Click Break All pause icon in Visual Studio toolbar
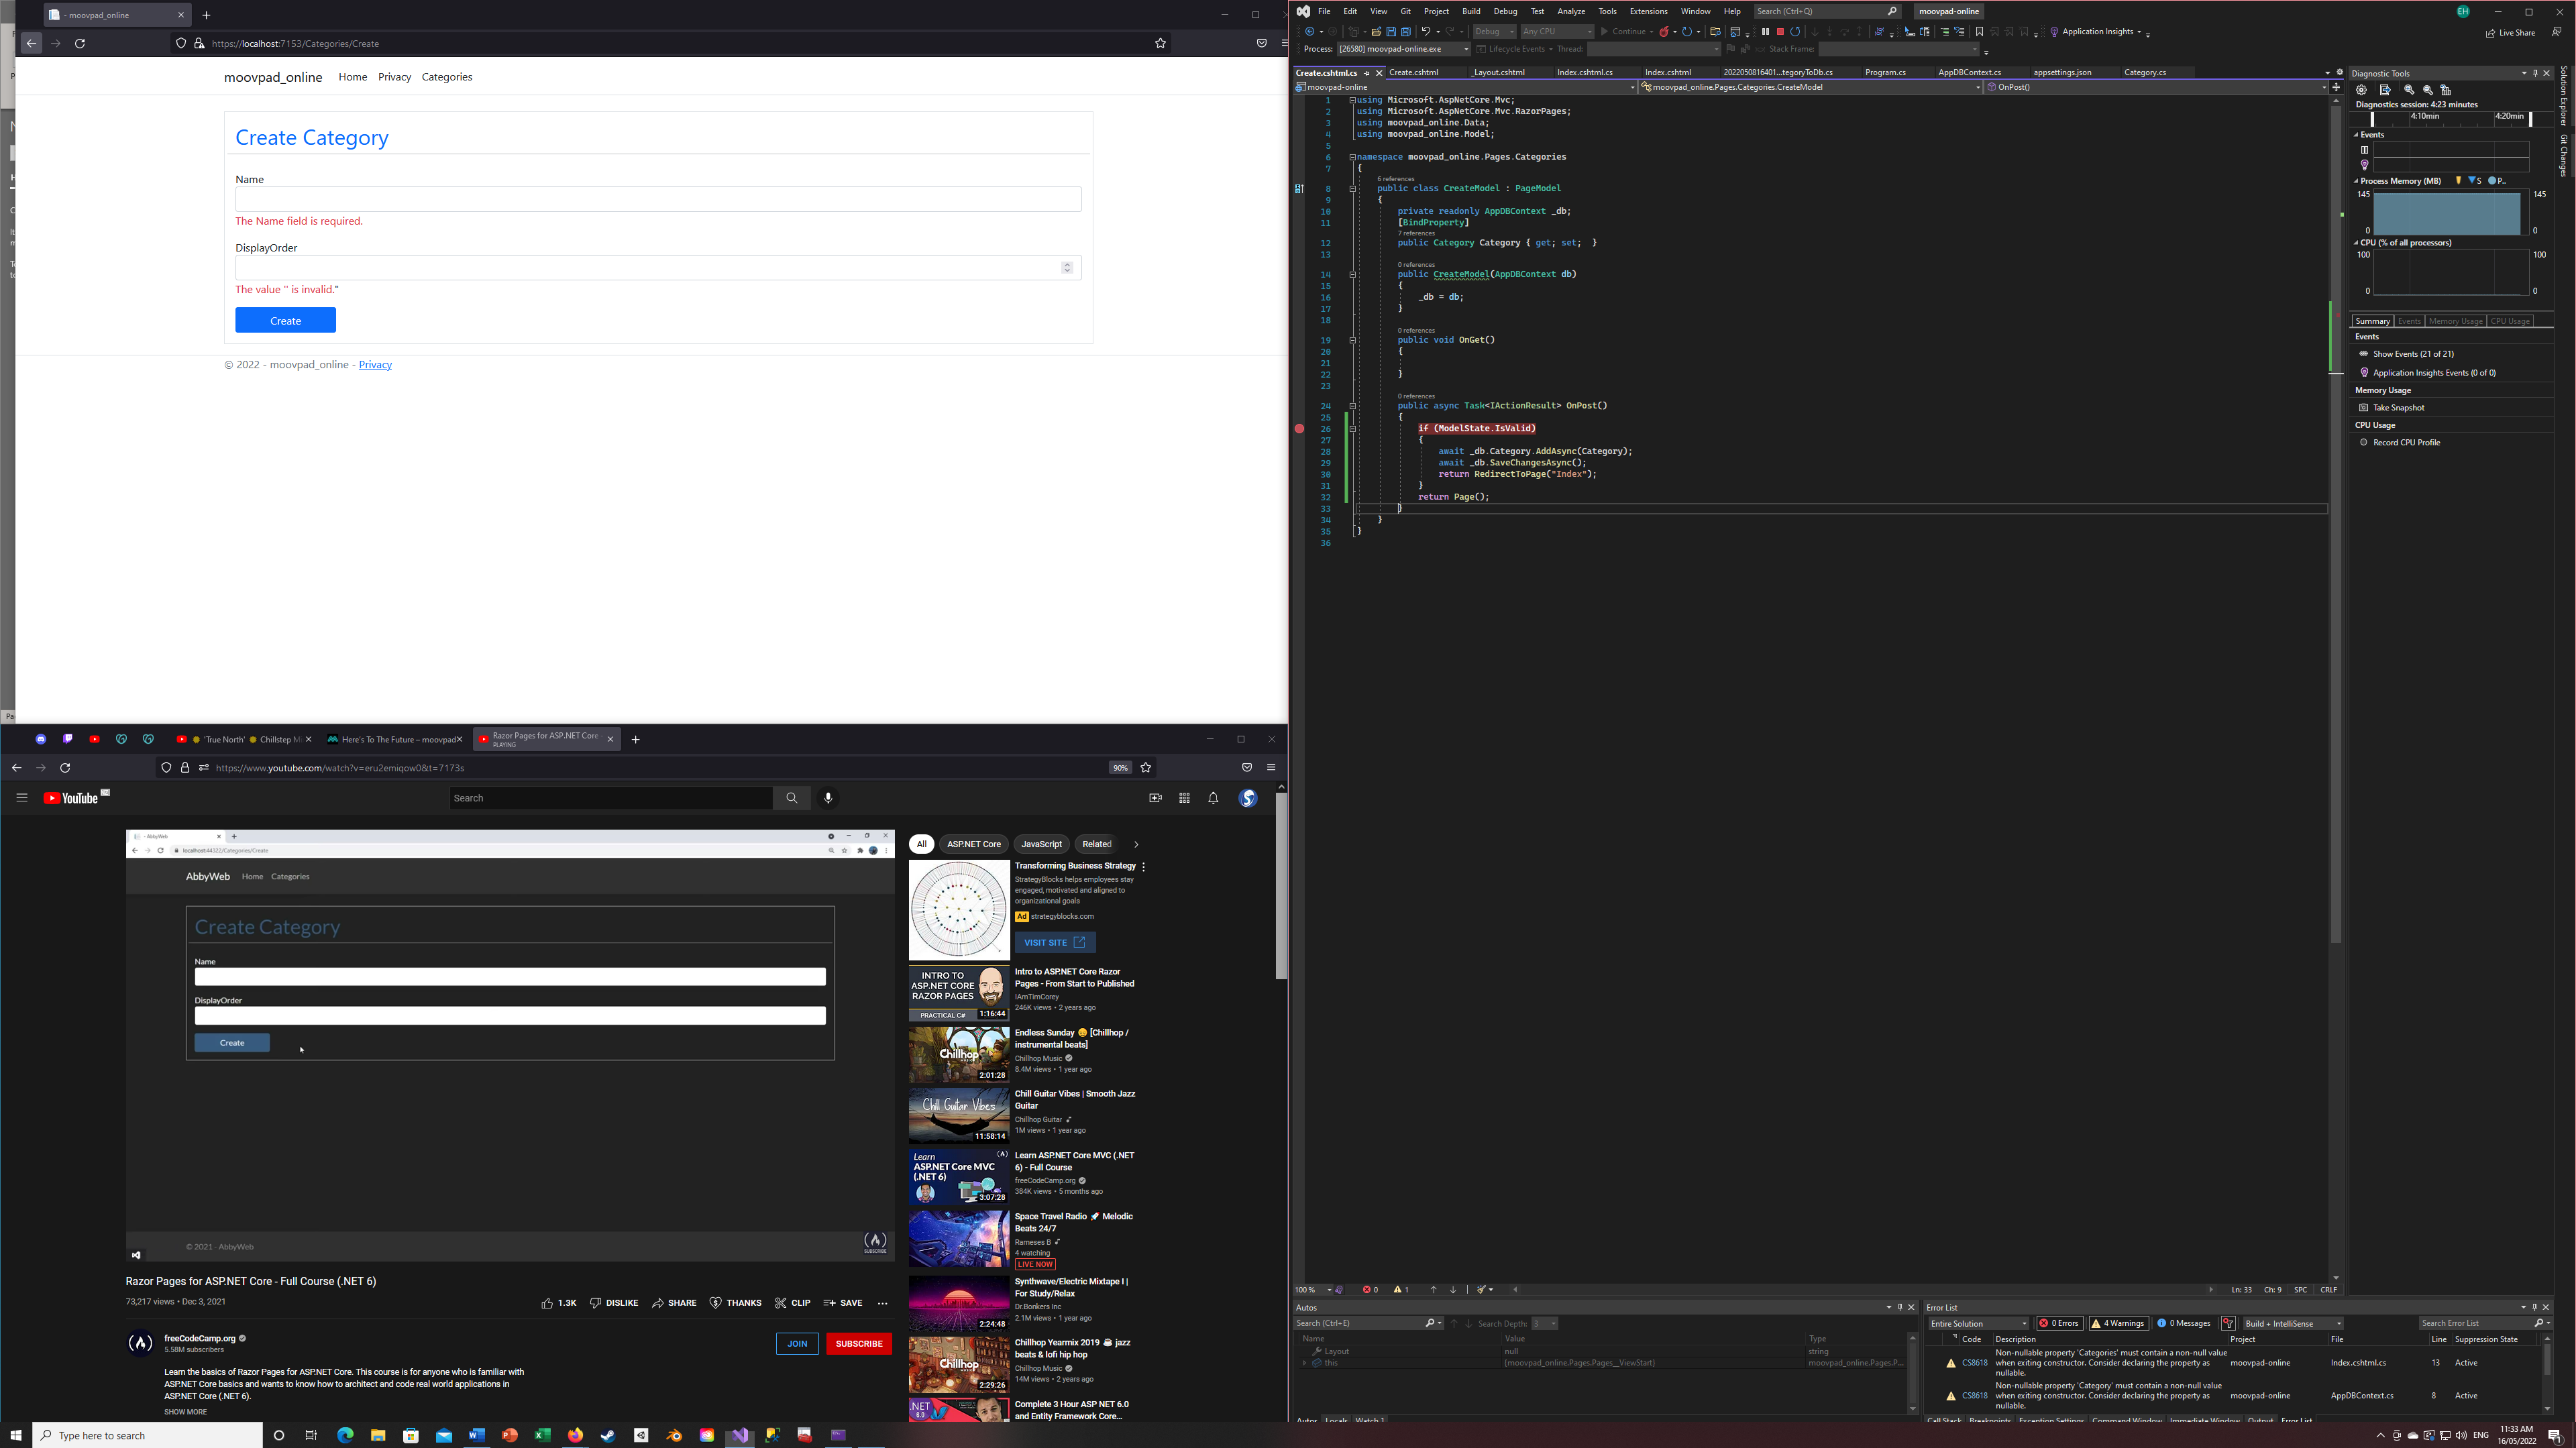The height and width of the screenshot is (1448, 2576). click(x=1765, y=32)
